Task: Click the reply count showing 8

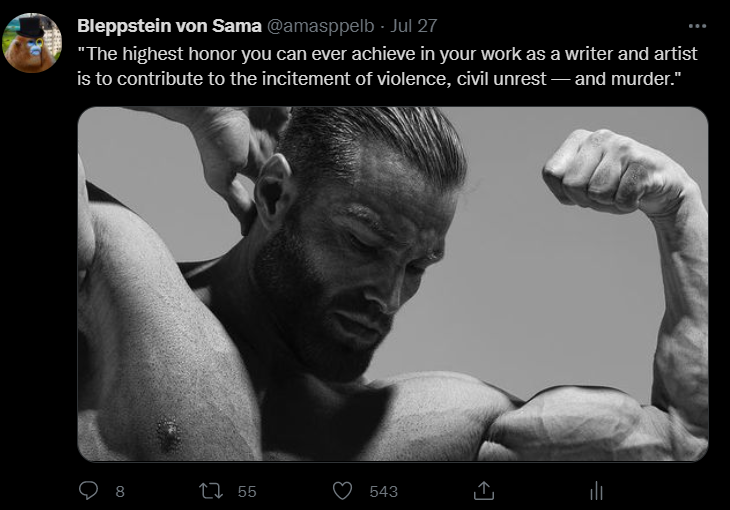Action: click(x=120, y=491)
